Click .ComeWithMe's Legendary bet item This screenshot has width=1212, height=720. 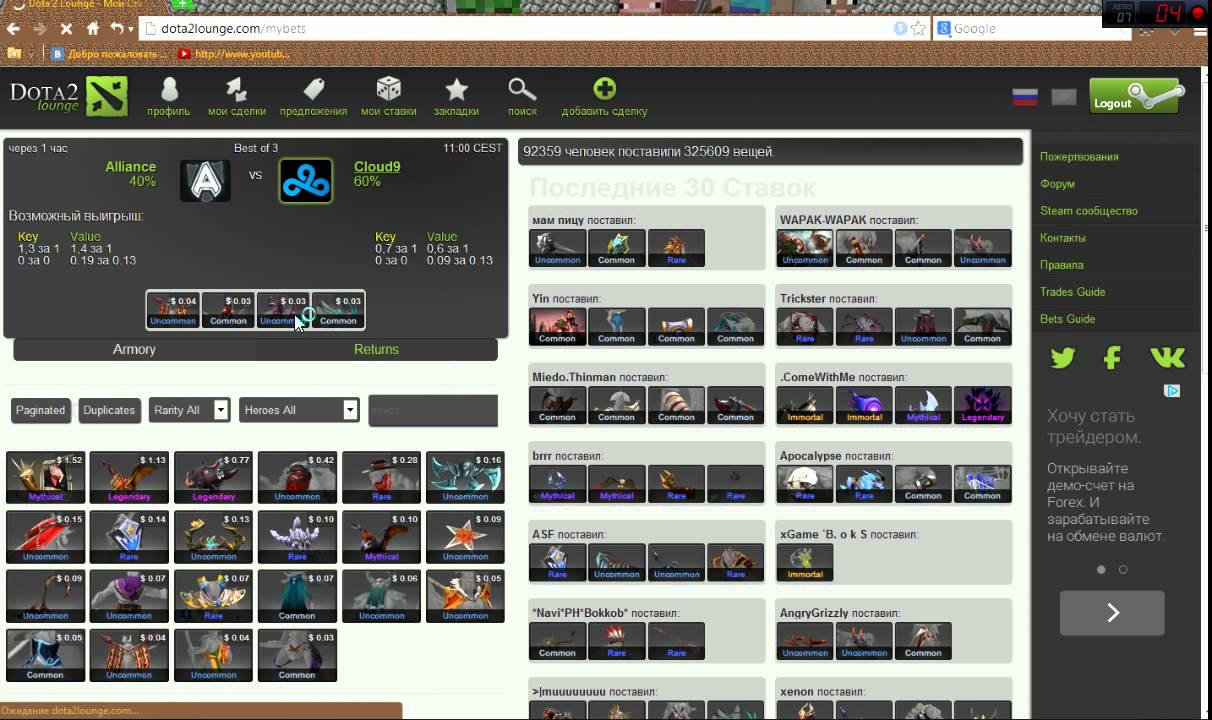point(982,405)
